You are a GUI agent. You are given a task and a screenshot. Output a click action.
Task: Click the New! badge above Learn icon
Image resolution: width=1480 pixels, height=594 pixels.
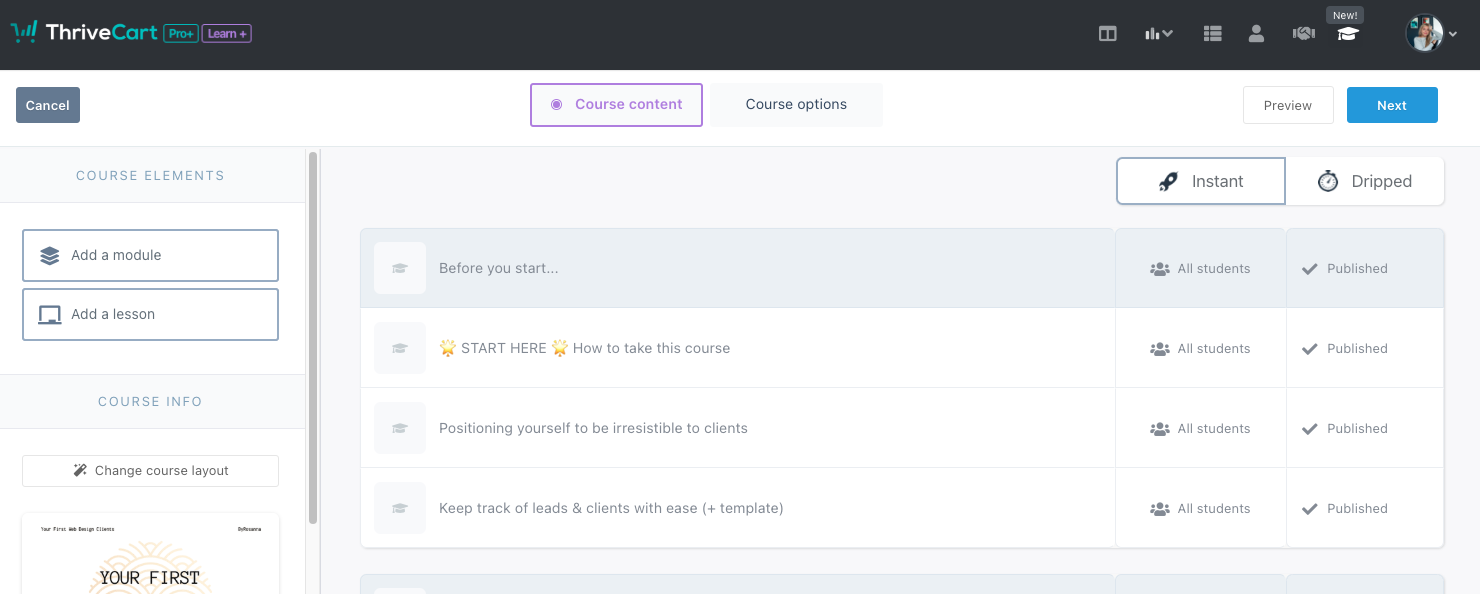[x=1345, y=15]
